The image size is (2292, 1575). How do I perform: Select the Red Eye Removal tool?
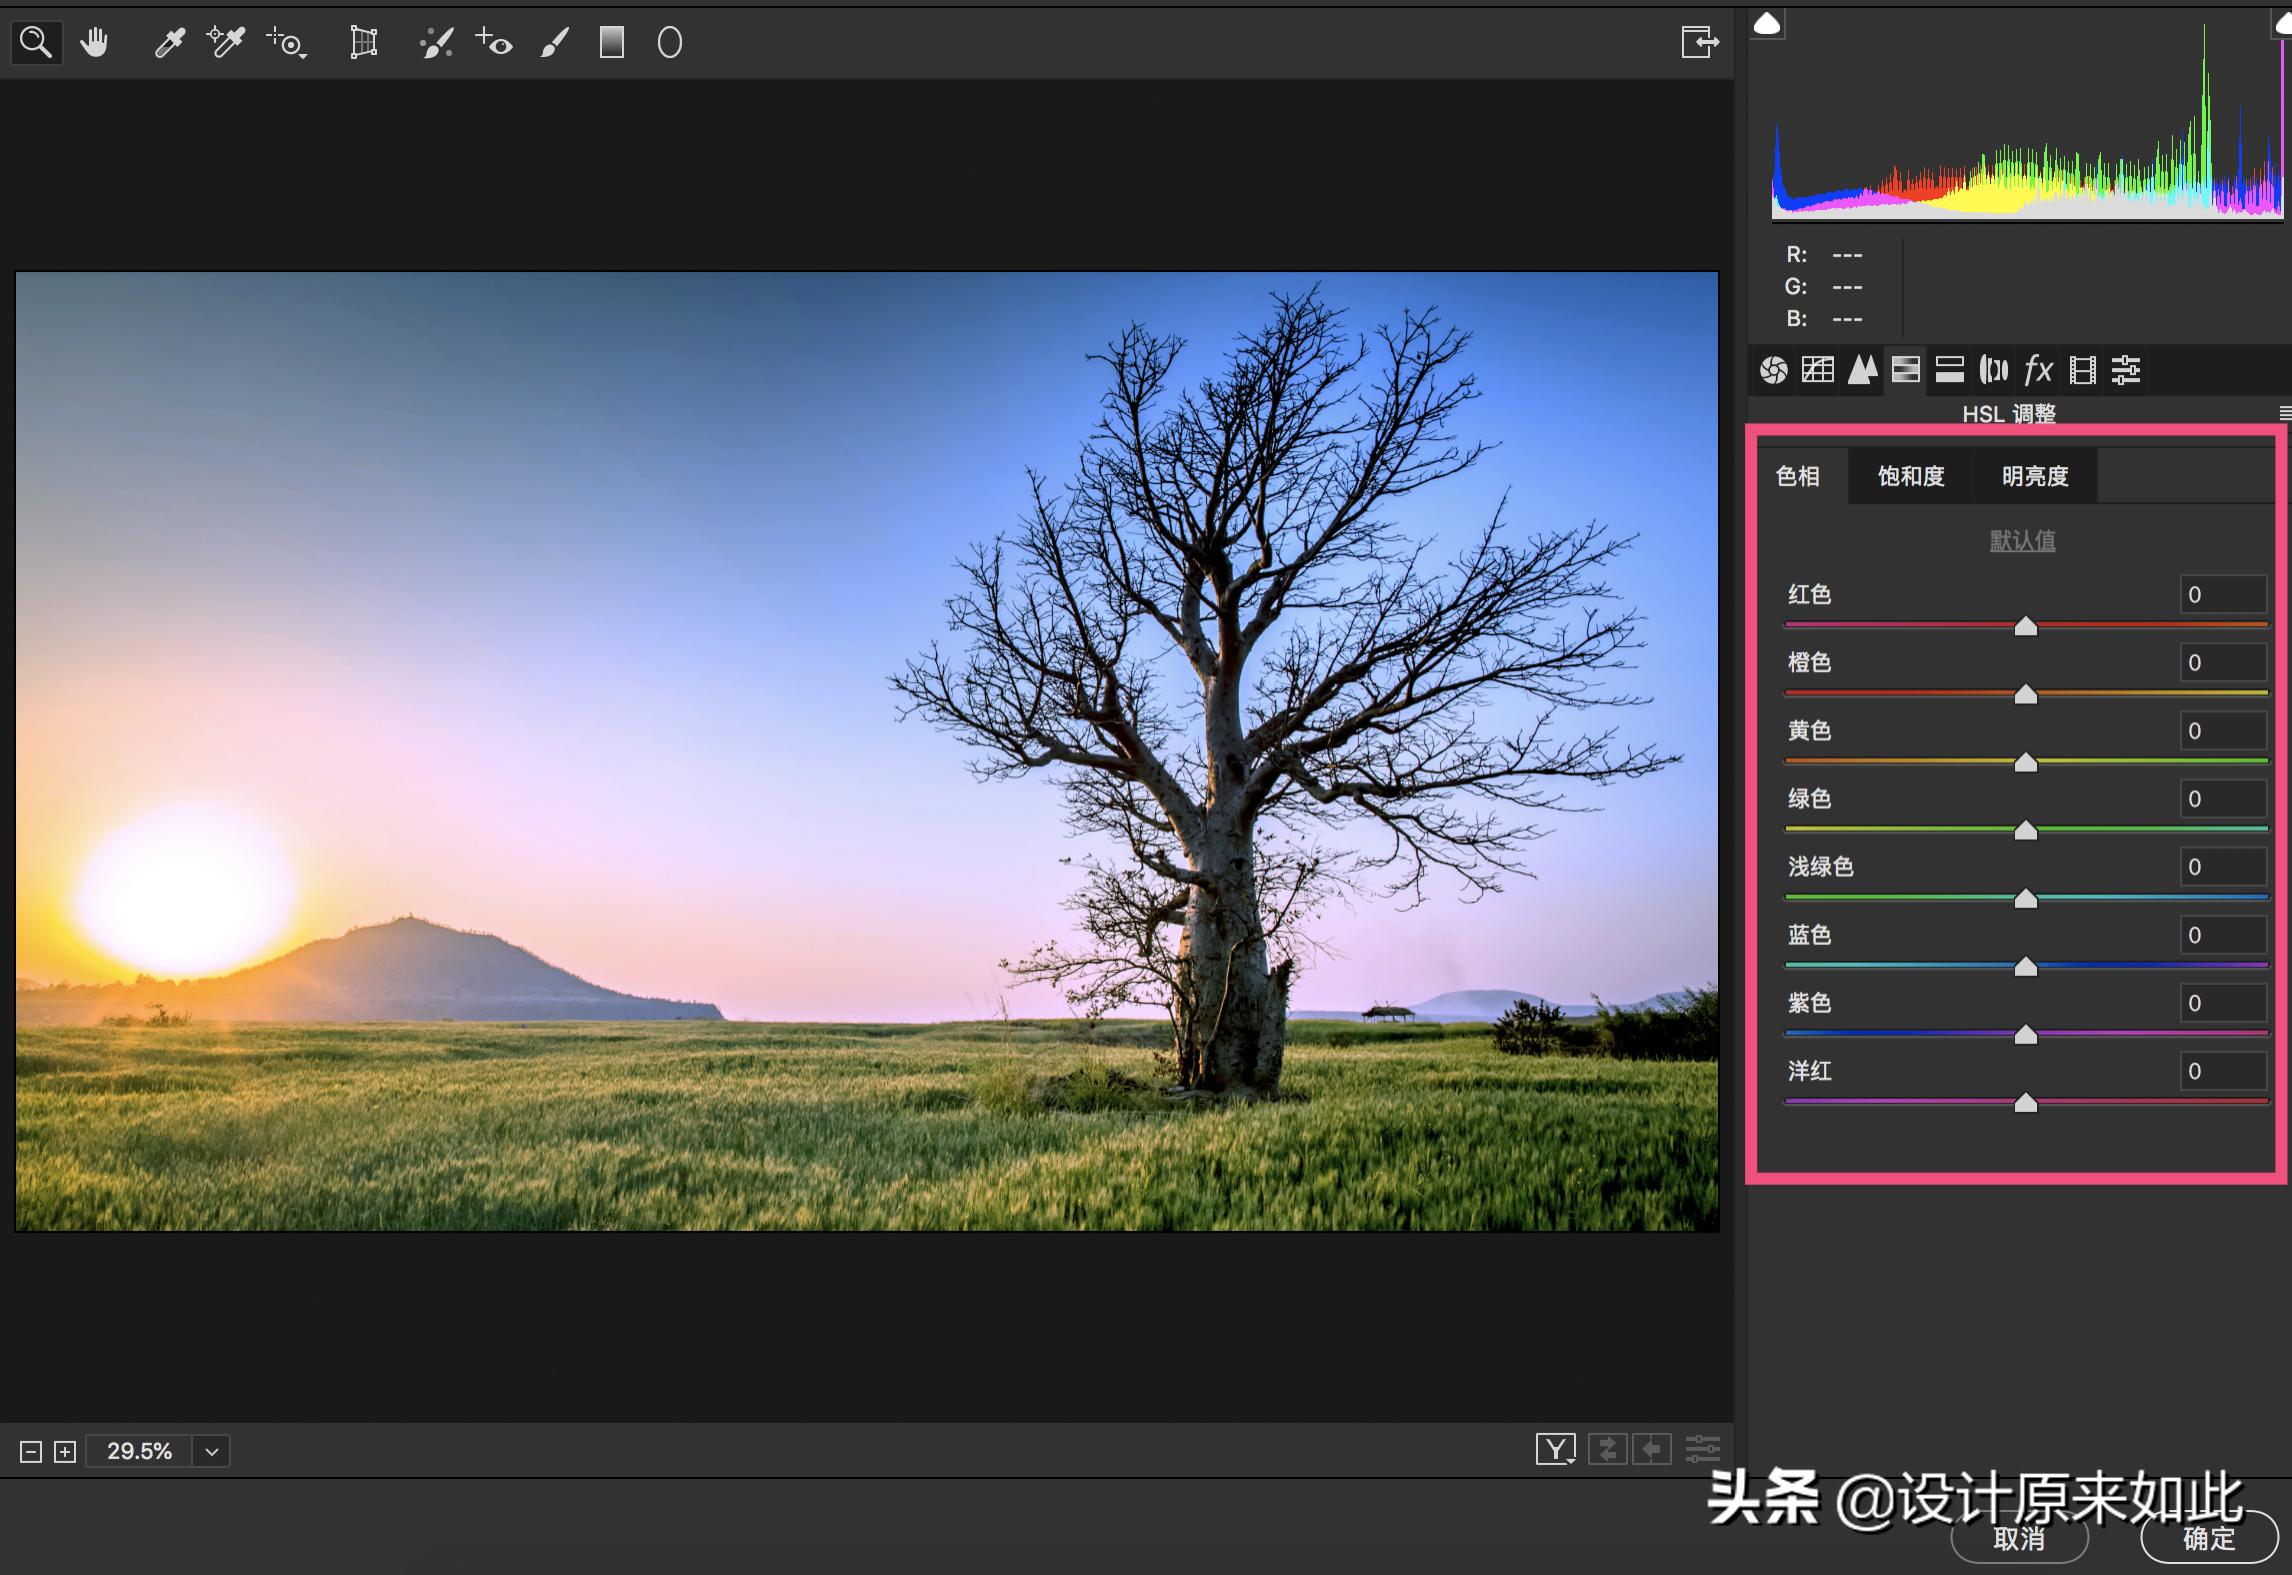click(x=494, y=42)
